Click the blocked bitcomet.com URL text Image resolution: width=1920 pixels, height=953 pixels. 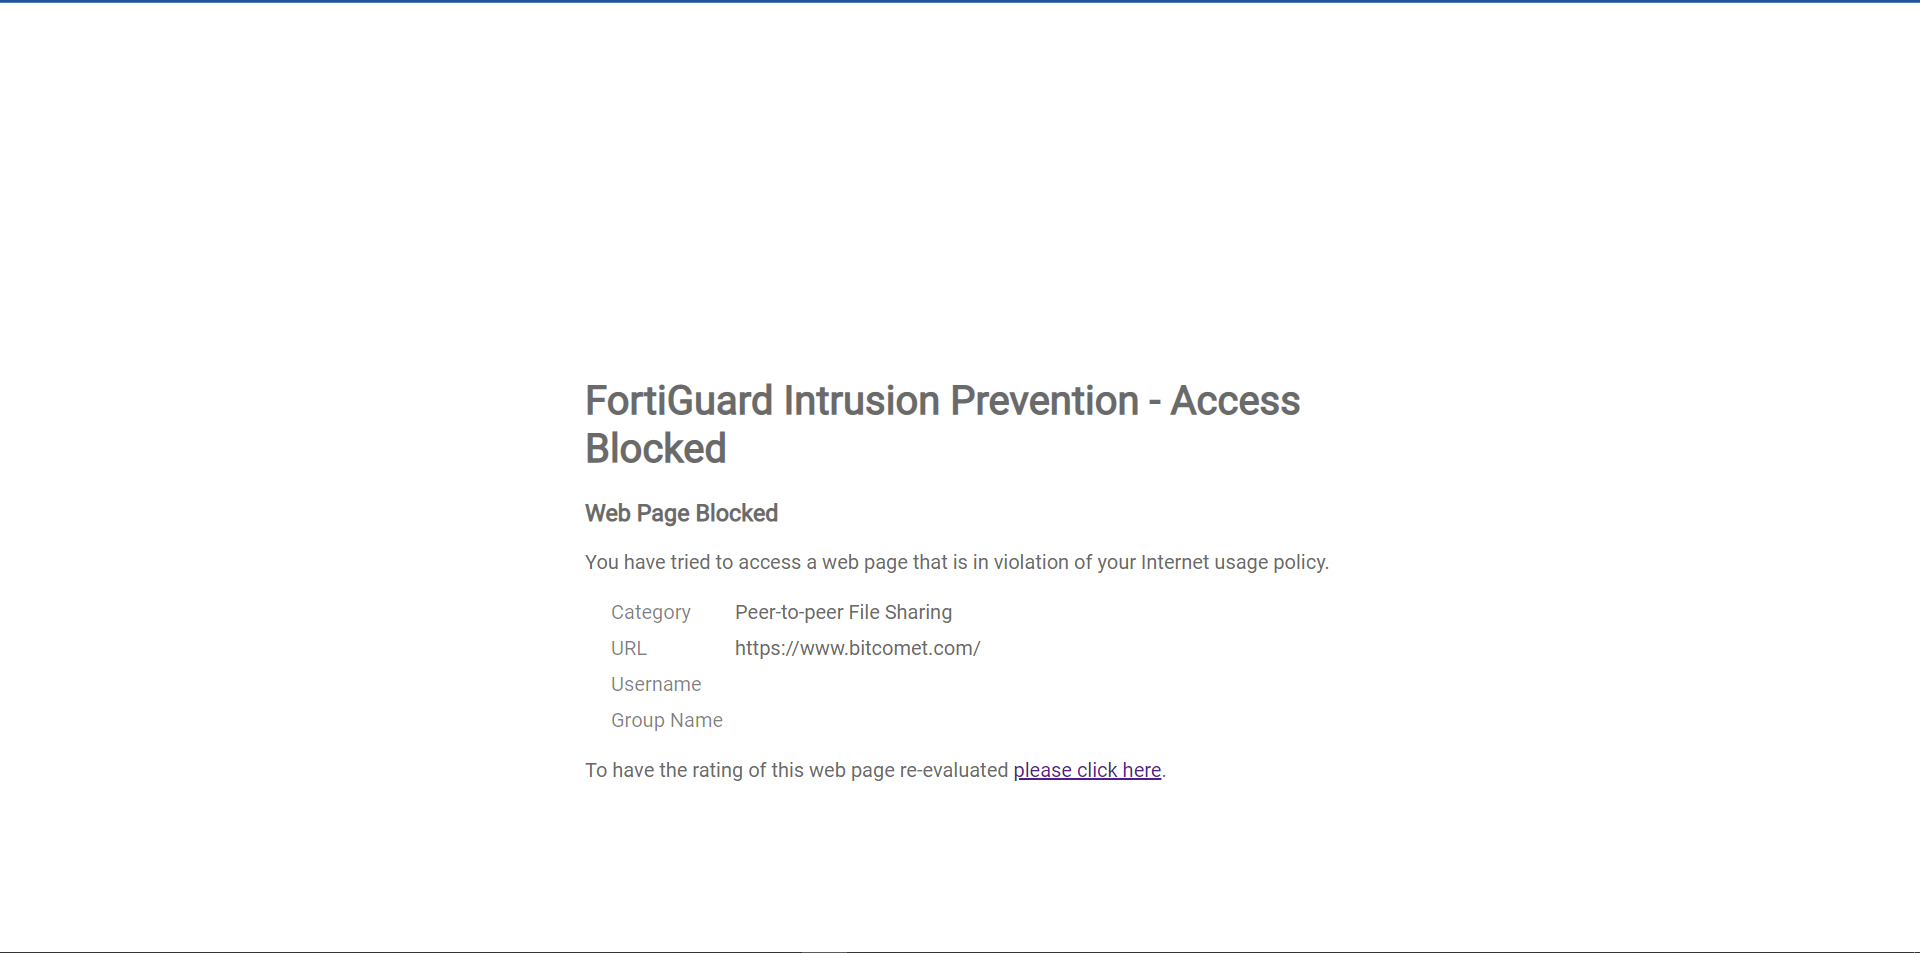857,648
